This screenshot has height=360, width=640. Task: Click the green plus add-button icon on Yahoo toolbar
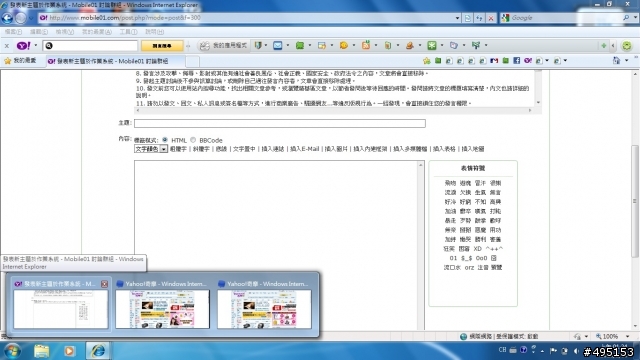[603, 46]
